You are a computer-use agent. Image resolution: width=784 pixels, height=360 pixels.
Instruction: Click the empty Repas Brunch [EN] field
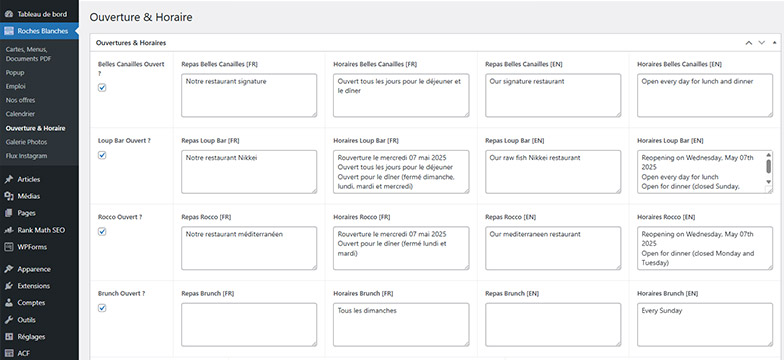[553, 325]
